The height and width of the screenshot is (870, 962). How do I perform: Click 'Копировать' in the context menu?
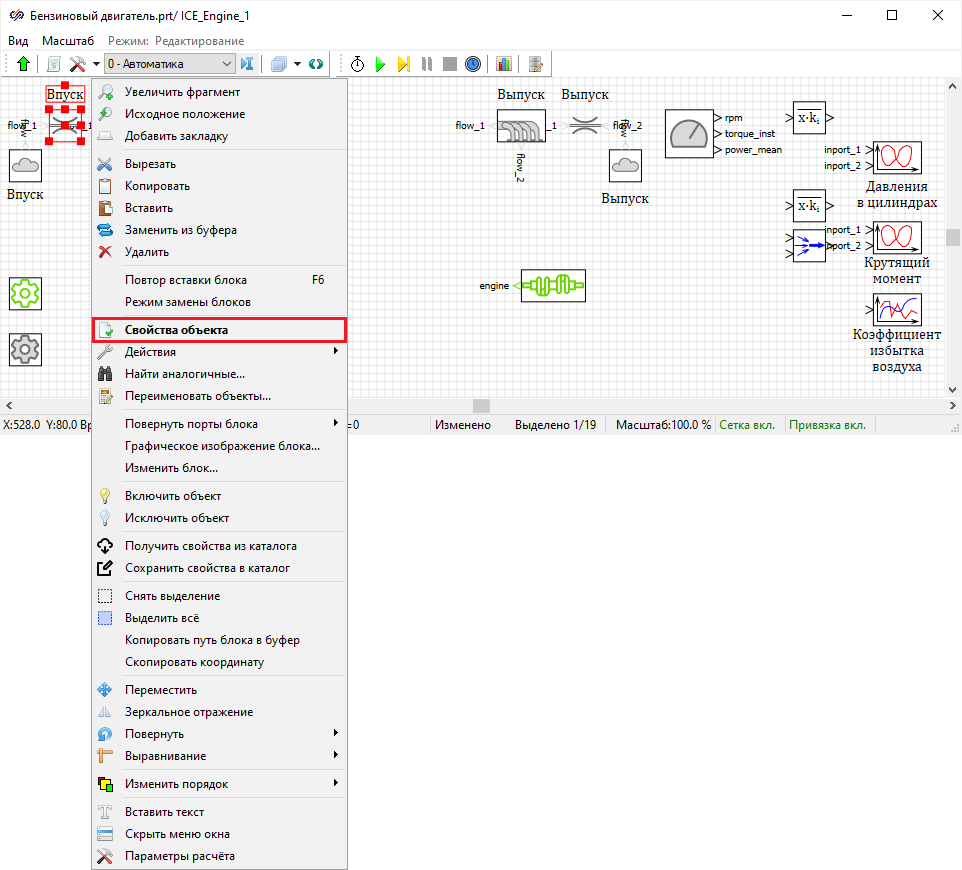pyautogui.click(x=157, y=186)
